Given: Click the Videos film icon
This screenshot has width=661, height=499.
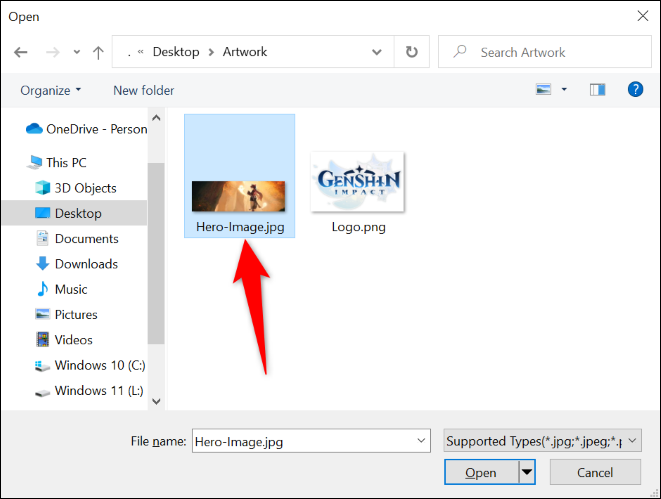Looking at the screenshot, I should click(43, 339).
